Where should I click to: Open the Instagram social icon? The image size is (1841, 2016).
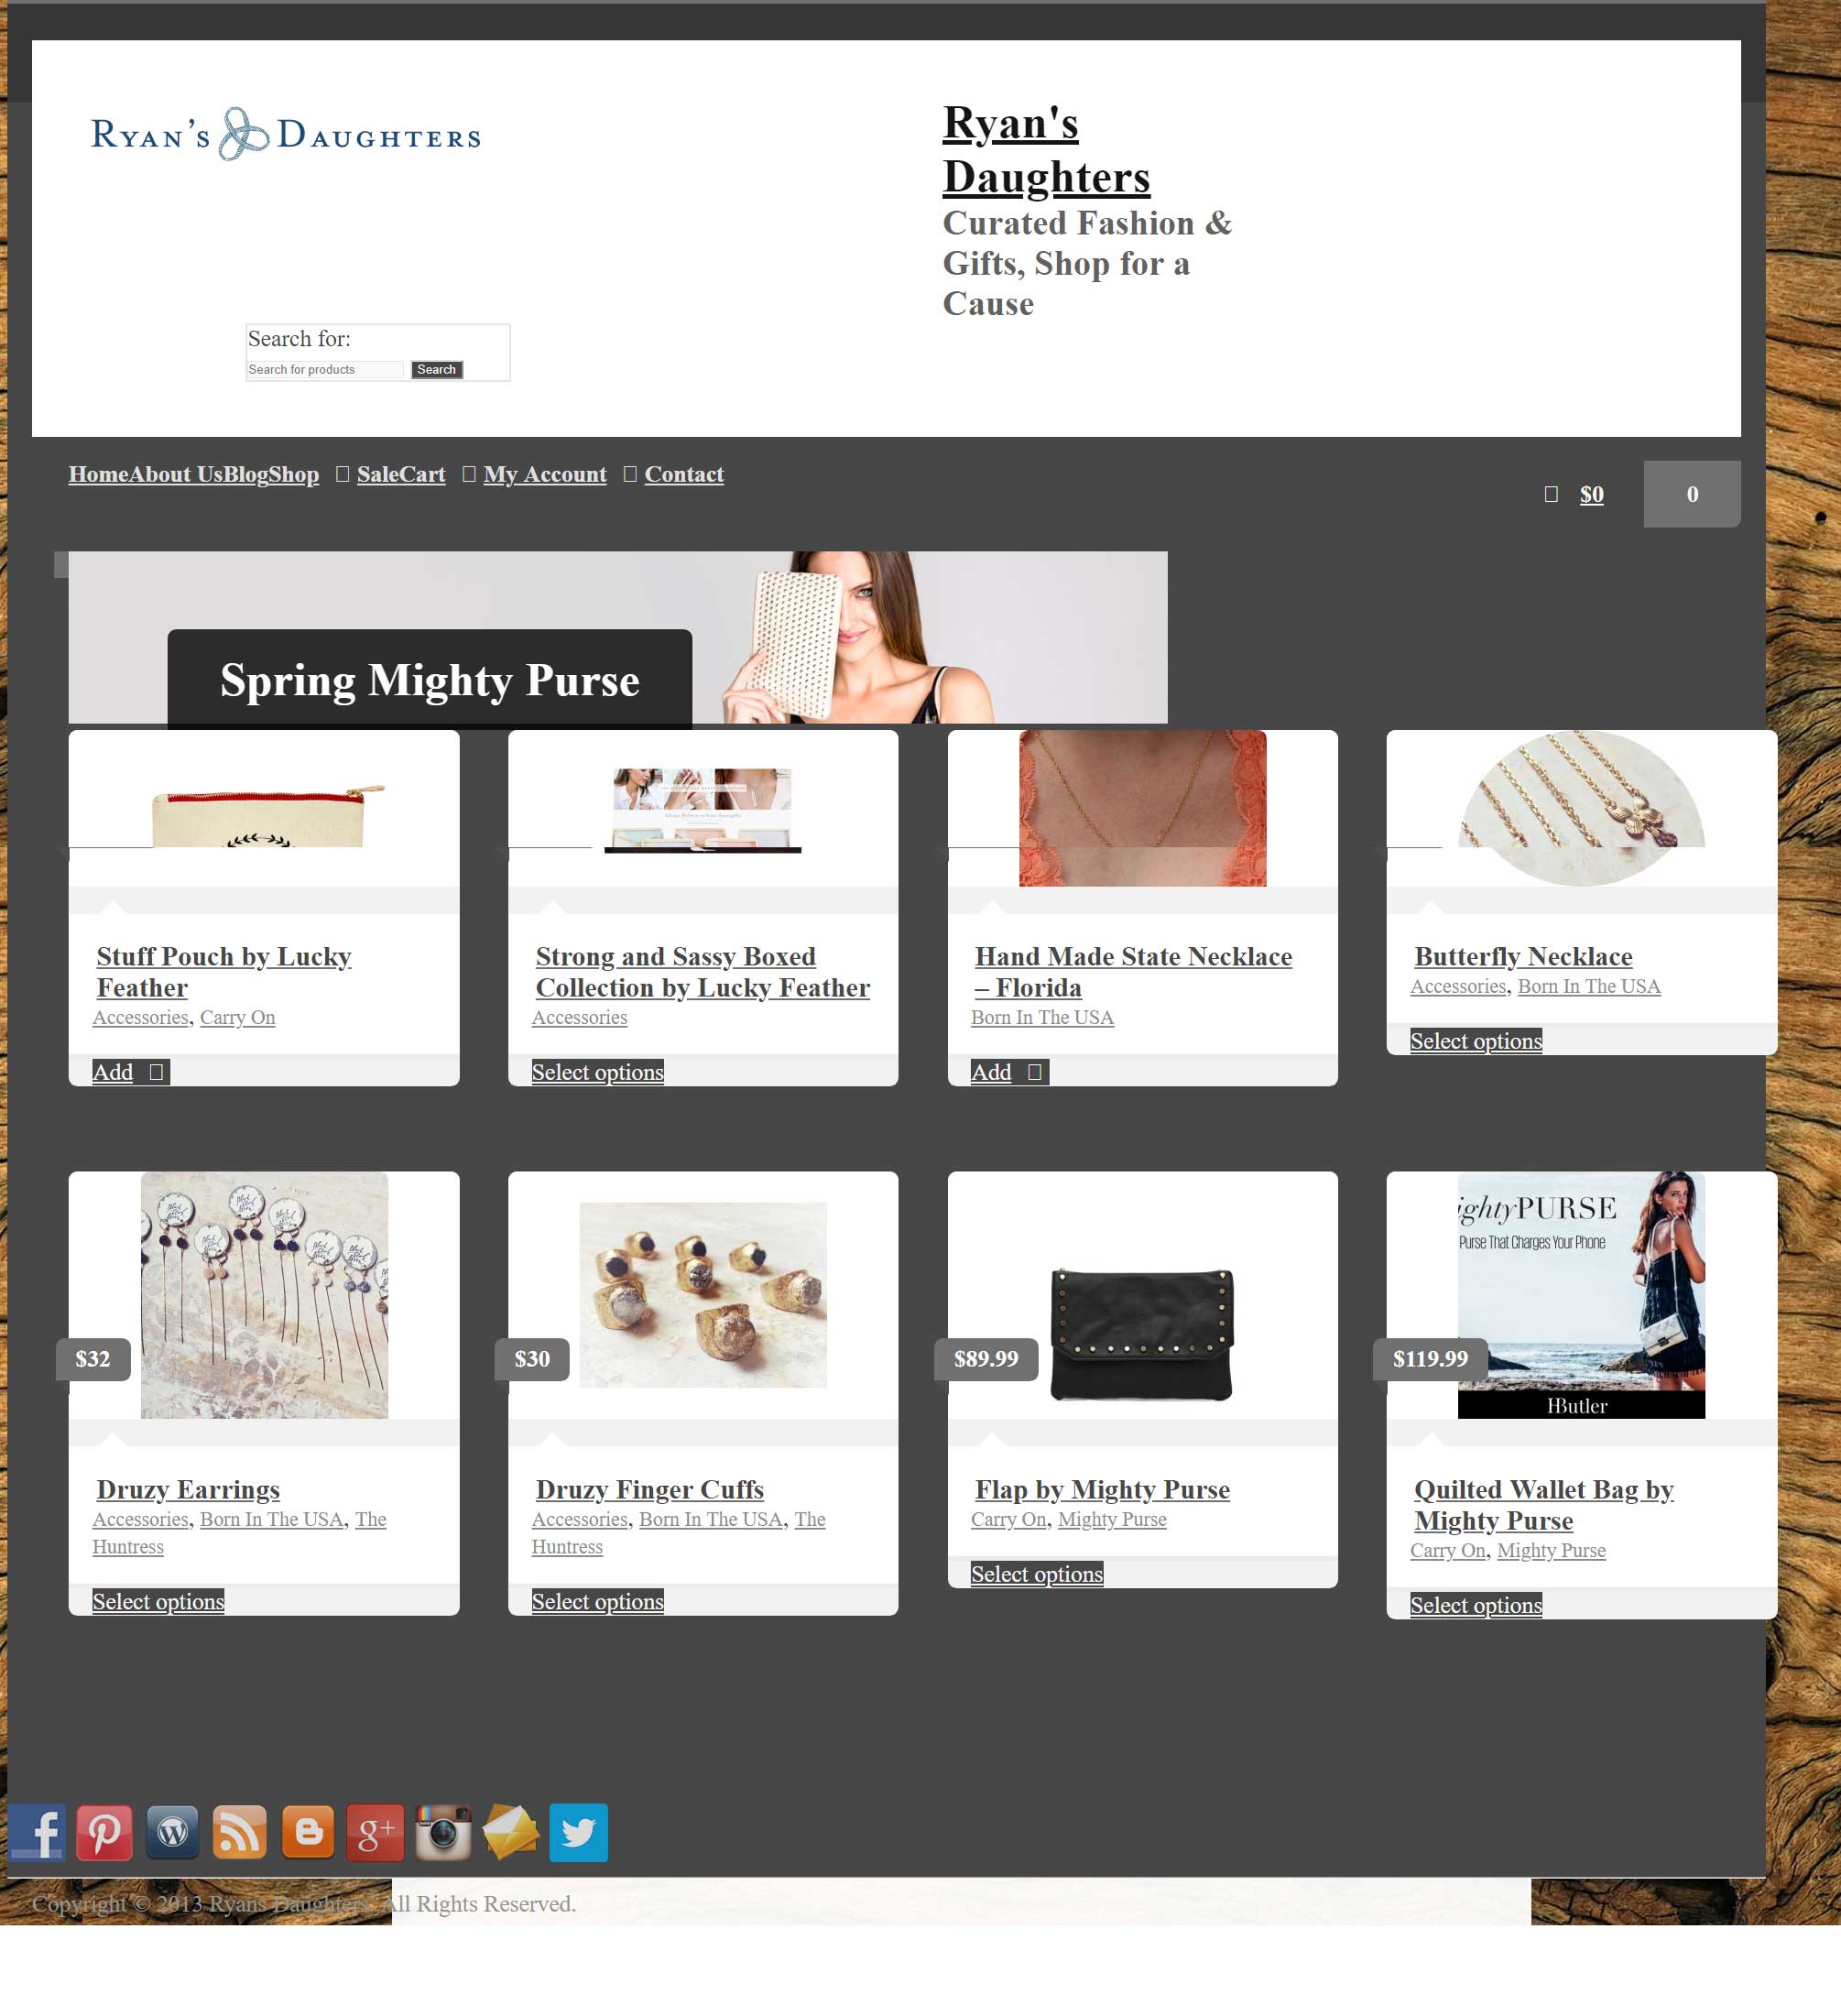(x=443, y=1832)
